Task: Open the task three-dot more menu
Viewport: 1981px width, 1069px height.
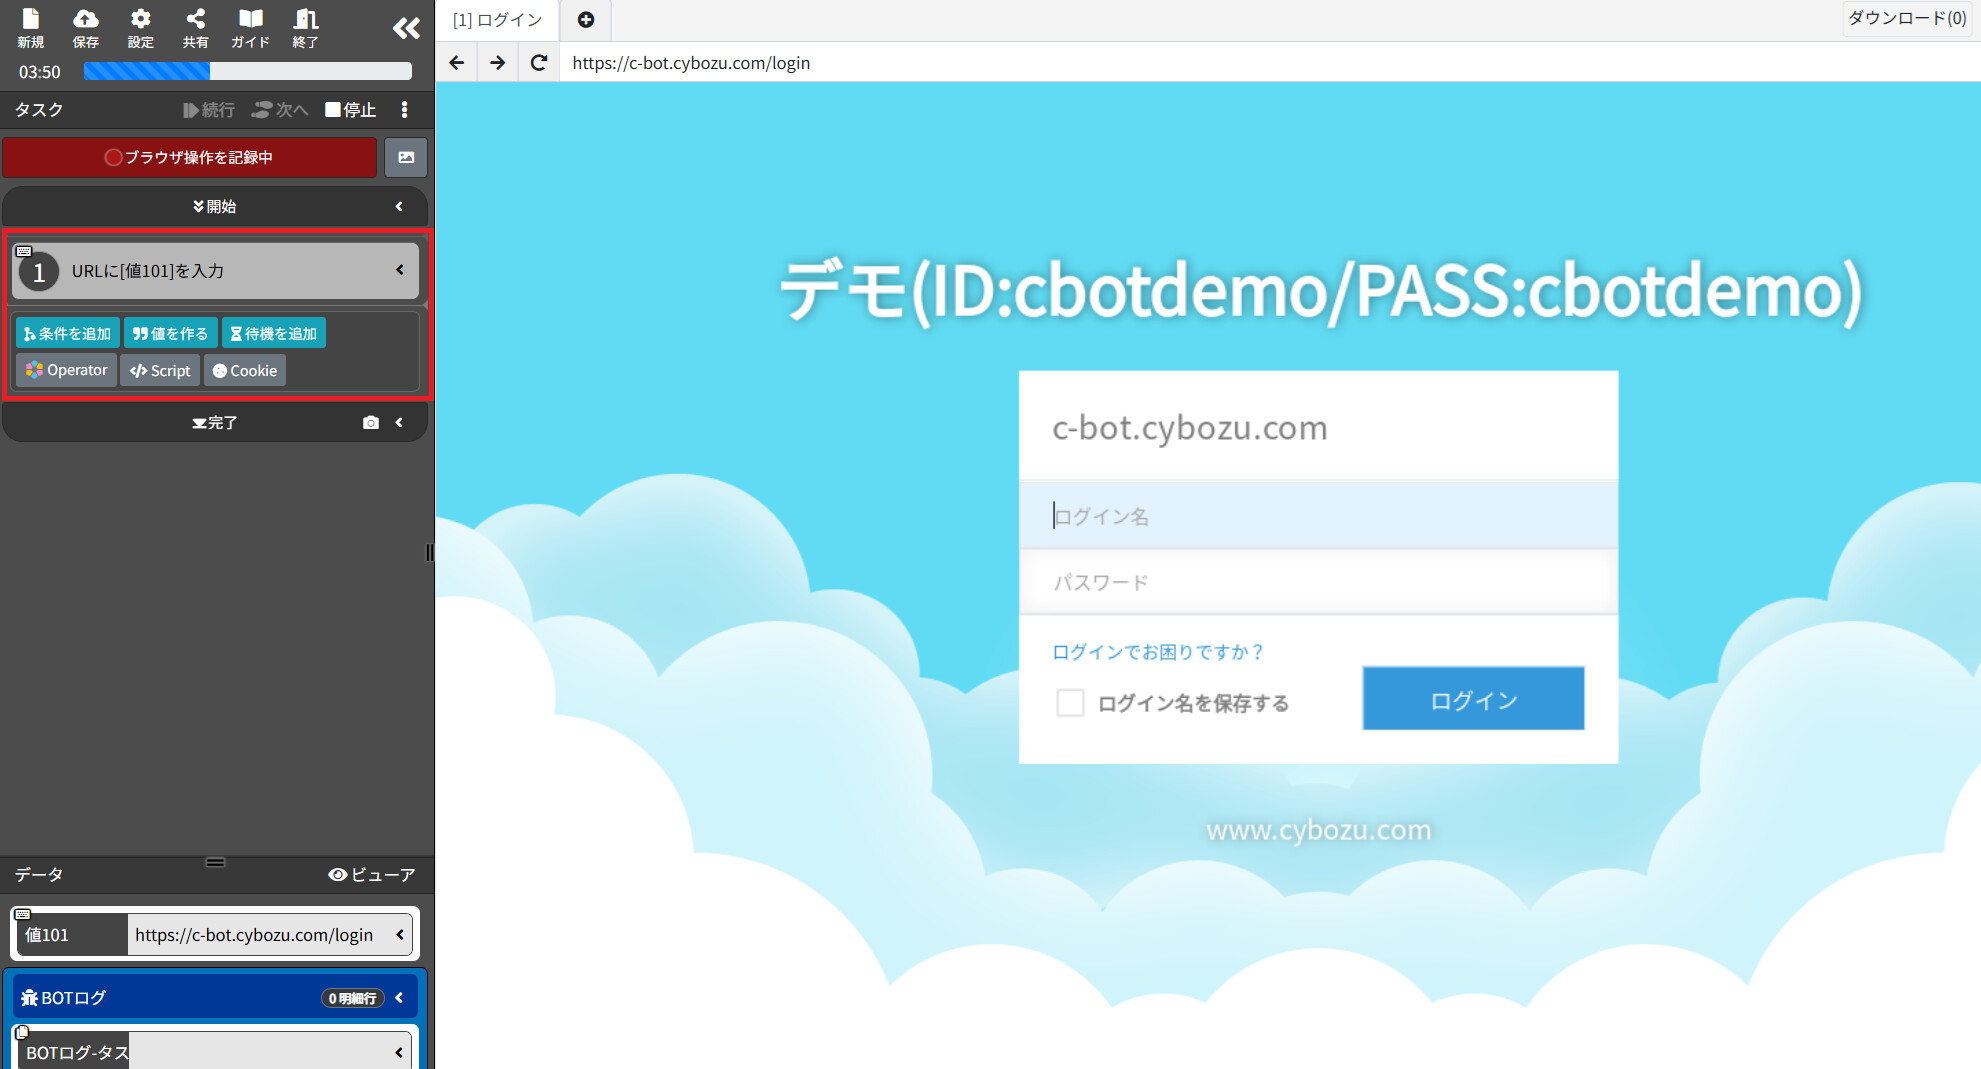Action: 405,110
